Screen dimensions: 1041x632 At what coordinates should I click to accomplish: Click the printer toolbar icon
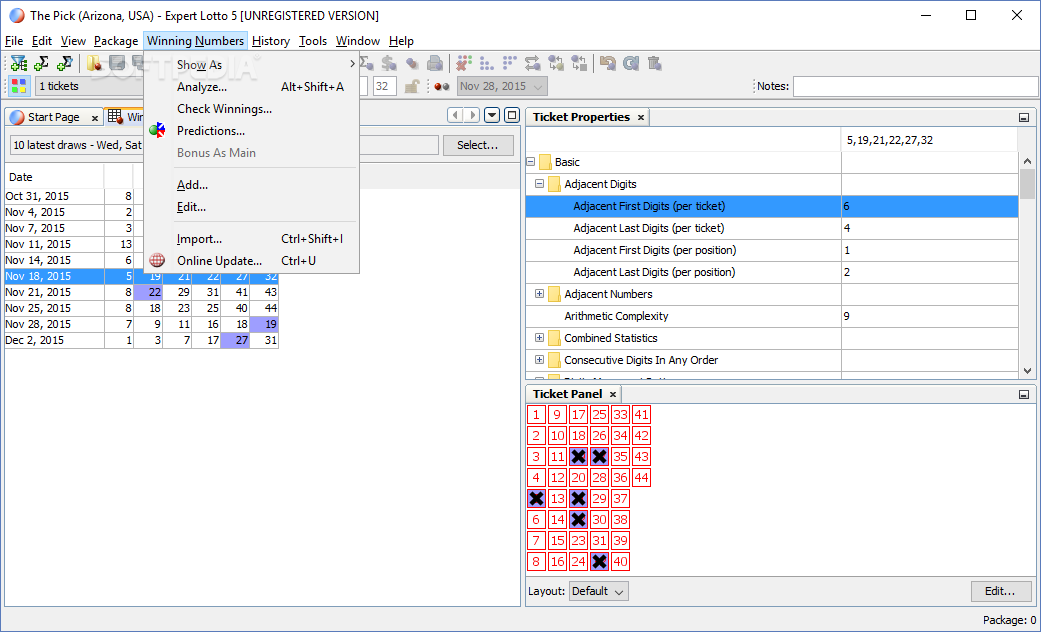(x=435, y=64)
